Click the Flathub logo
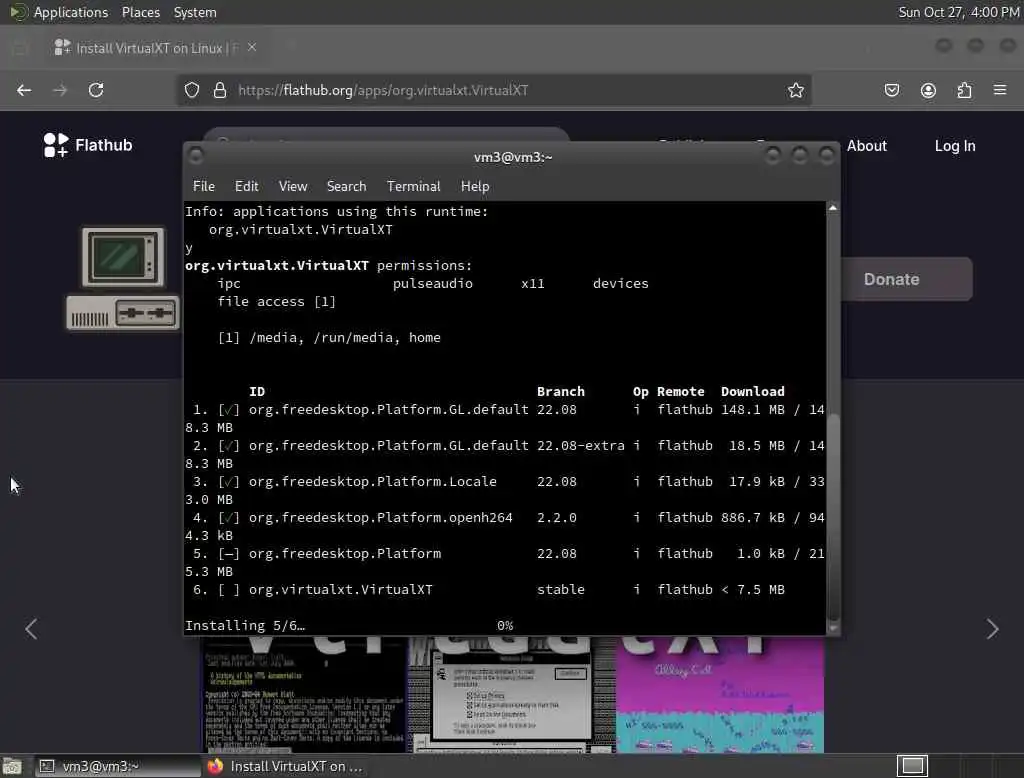 88,145
